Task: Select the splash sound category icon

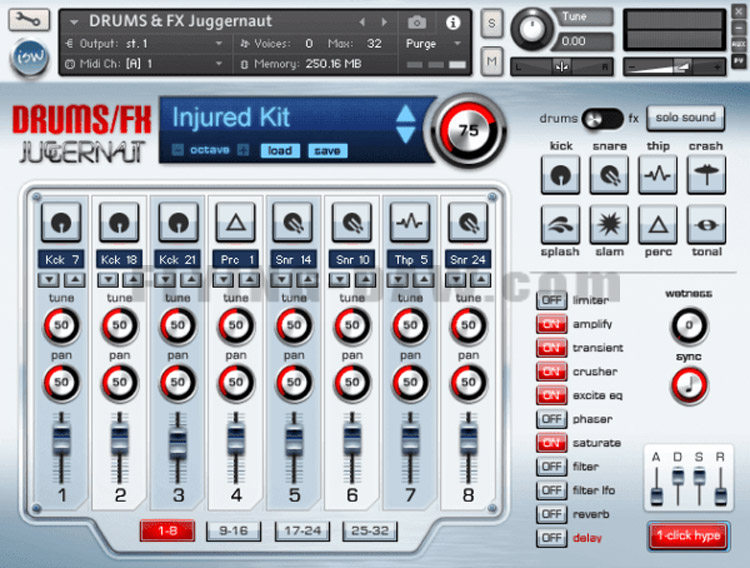Action: coord(561,224)
